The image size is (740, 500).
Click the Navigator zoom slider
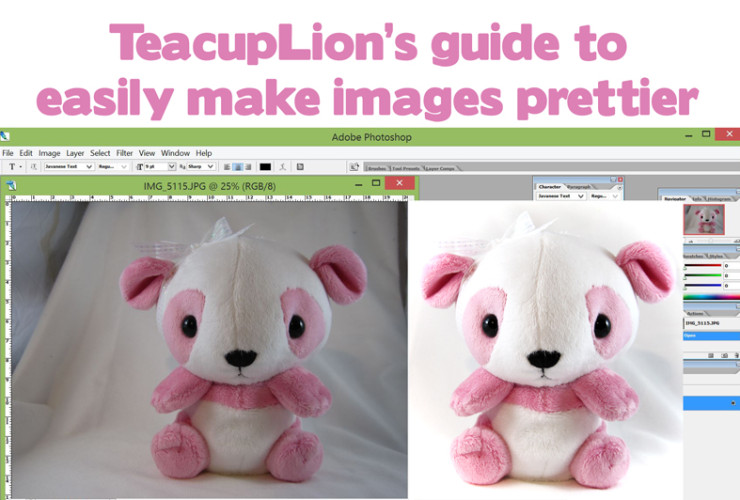point(710,241)
